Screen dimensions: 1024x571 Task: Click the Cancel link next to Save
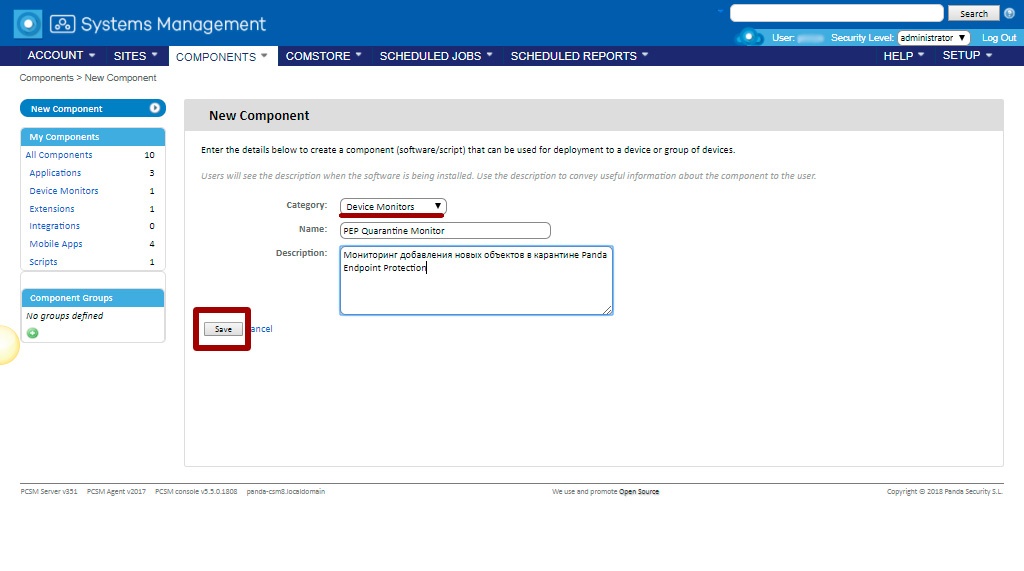pos(260,329)
